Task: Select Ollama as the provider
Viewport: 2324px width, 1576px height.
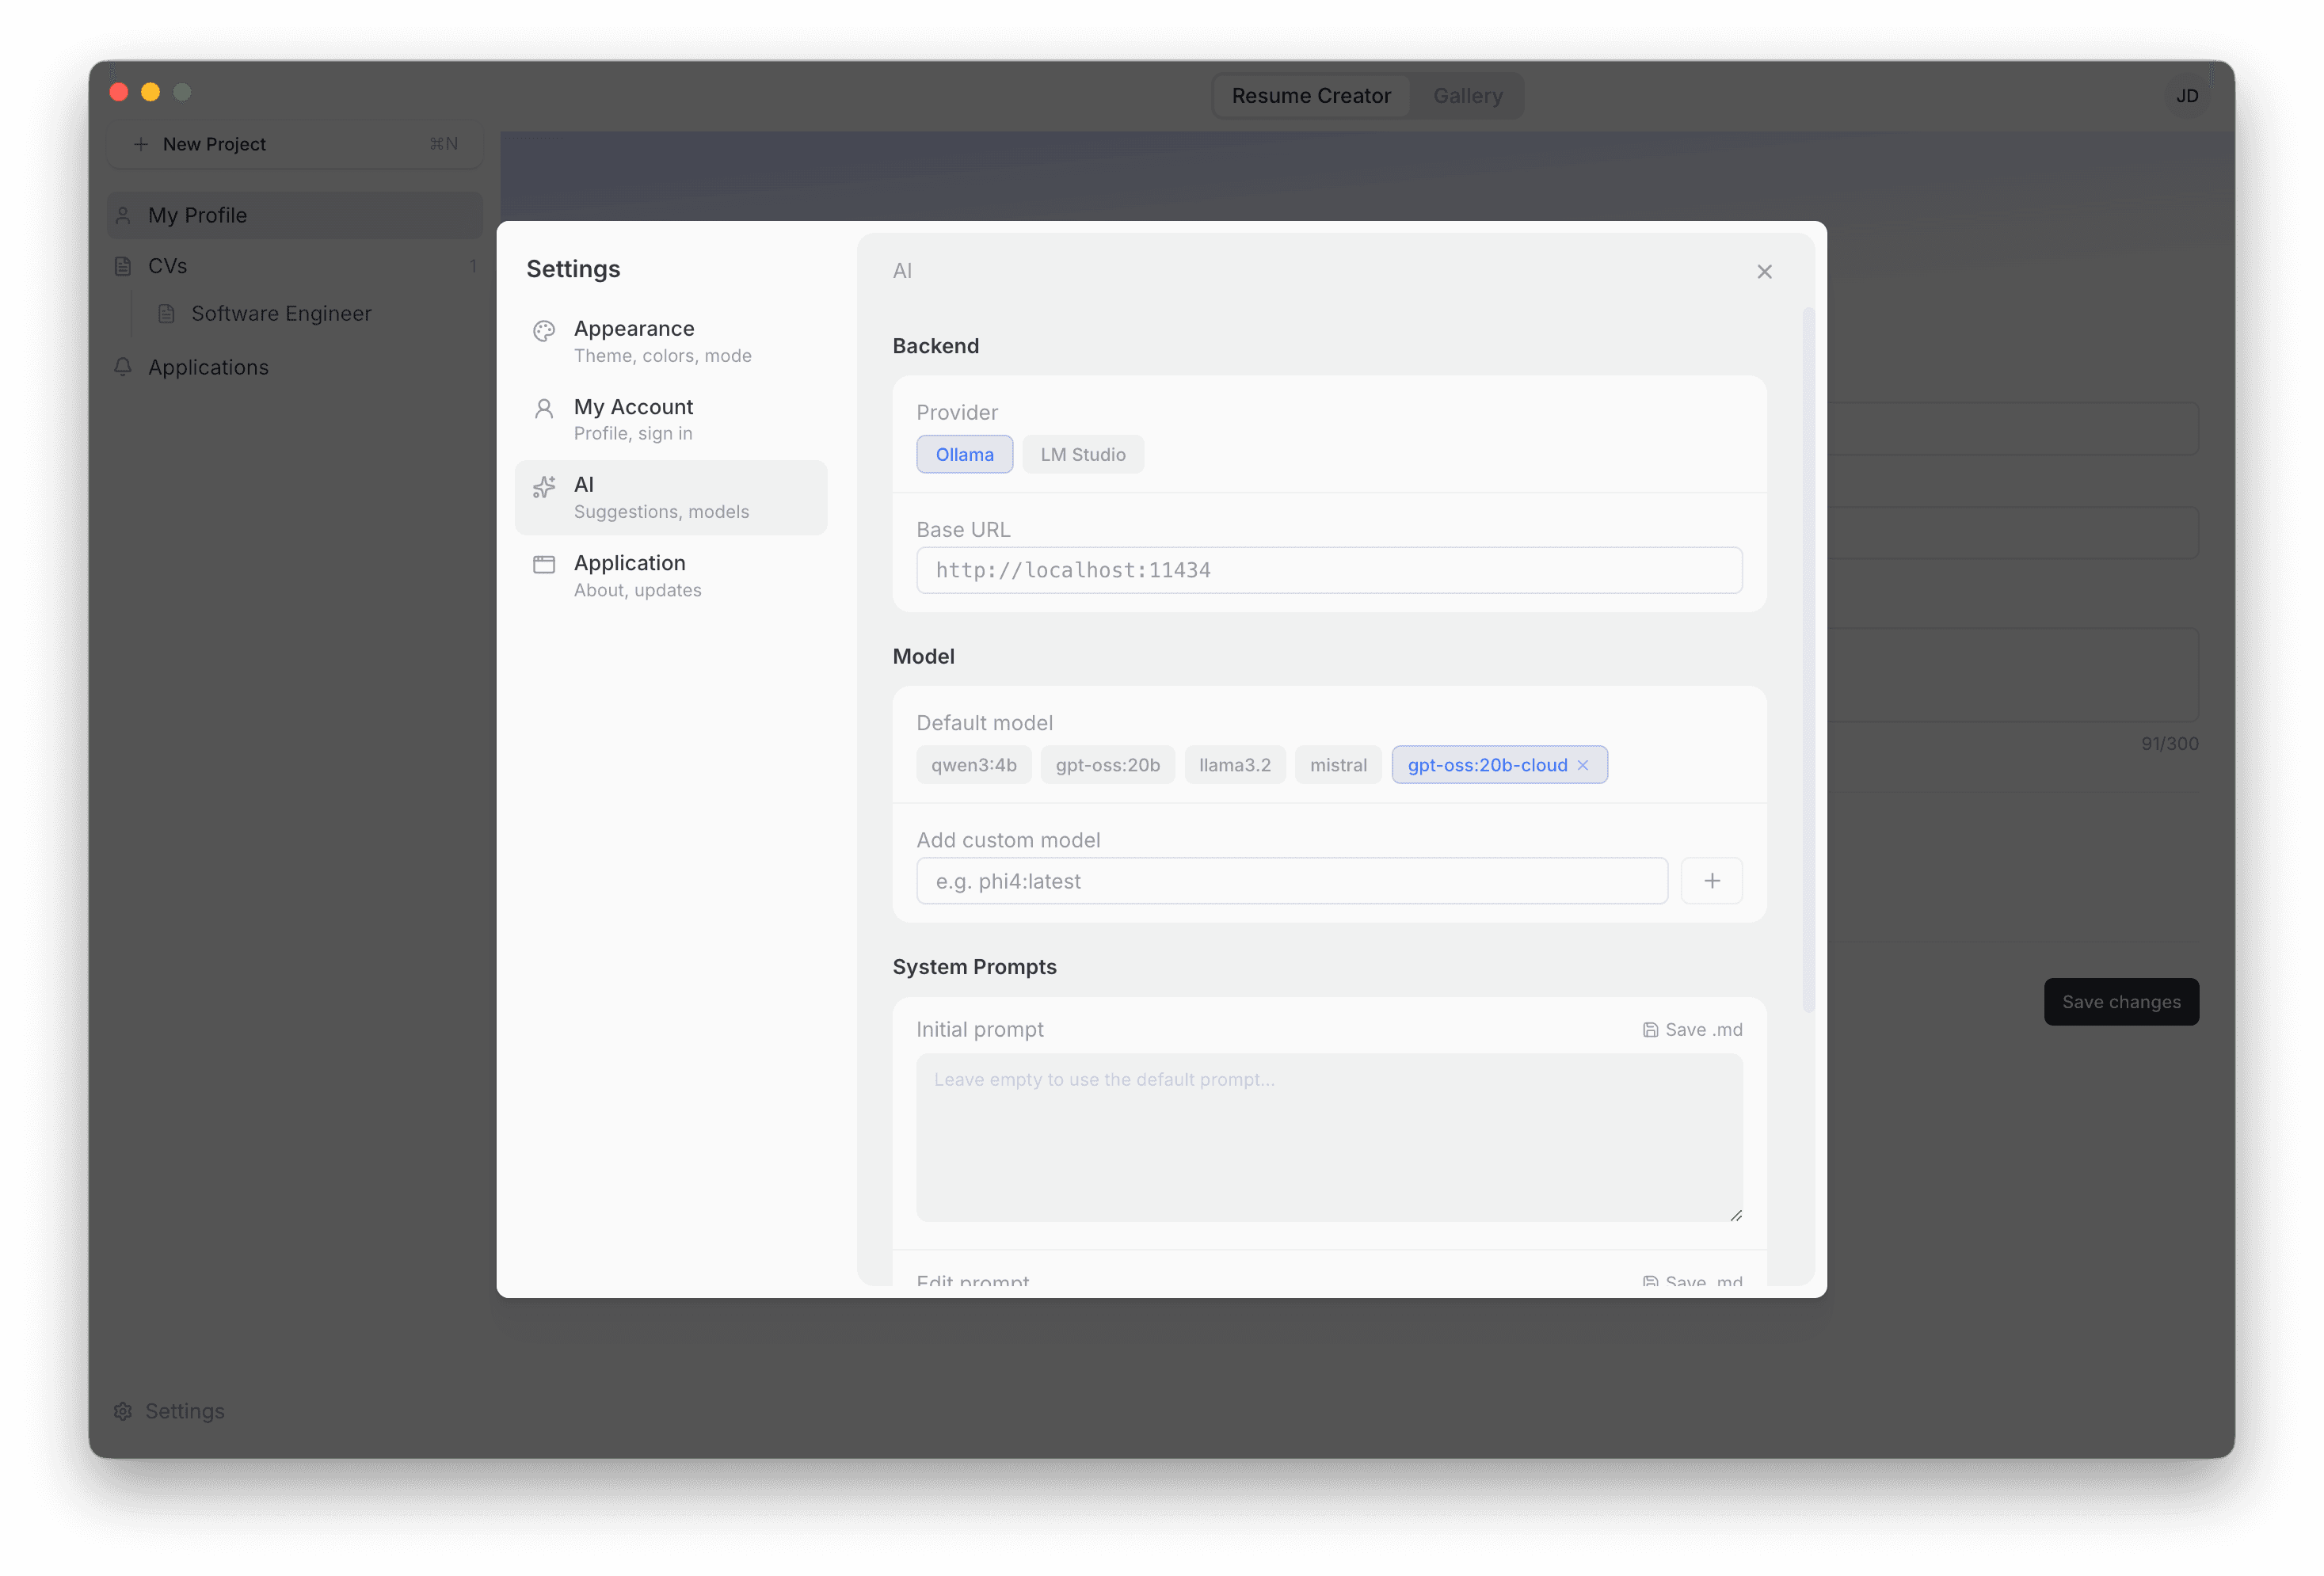Action: coord(964,454)
